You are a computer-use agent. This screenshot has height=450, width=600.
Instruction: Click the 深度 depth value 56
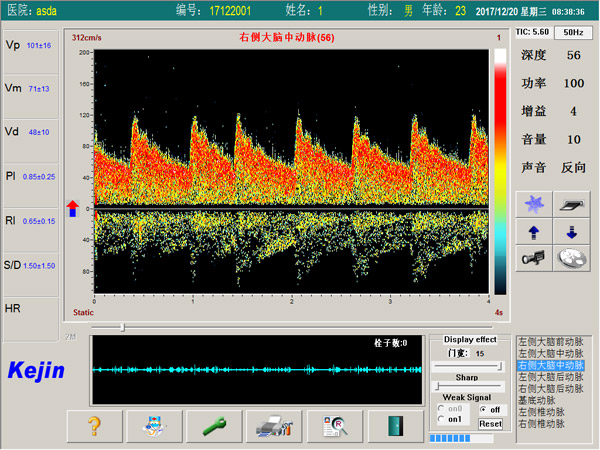(573, 56)
